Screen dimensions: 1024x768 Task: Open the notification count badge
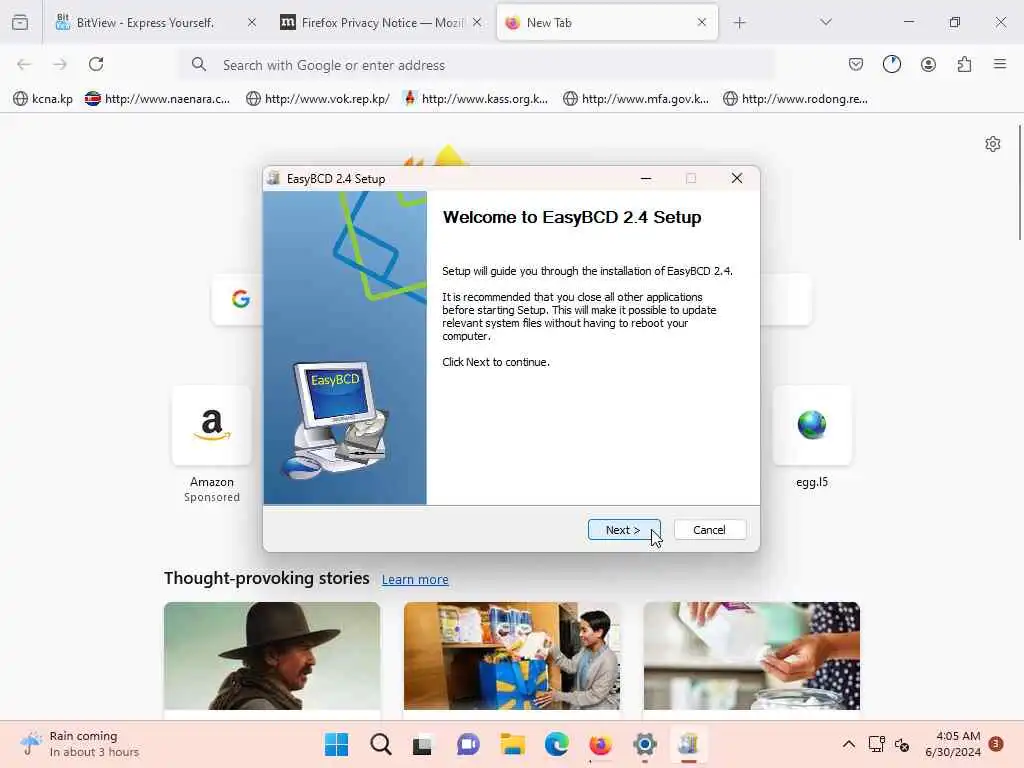996,744
